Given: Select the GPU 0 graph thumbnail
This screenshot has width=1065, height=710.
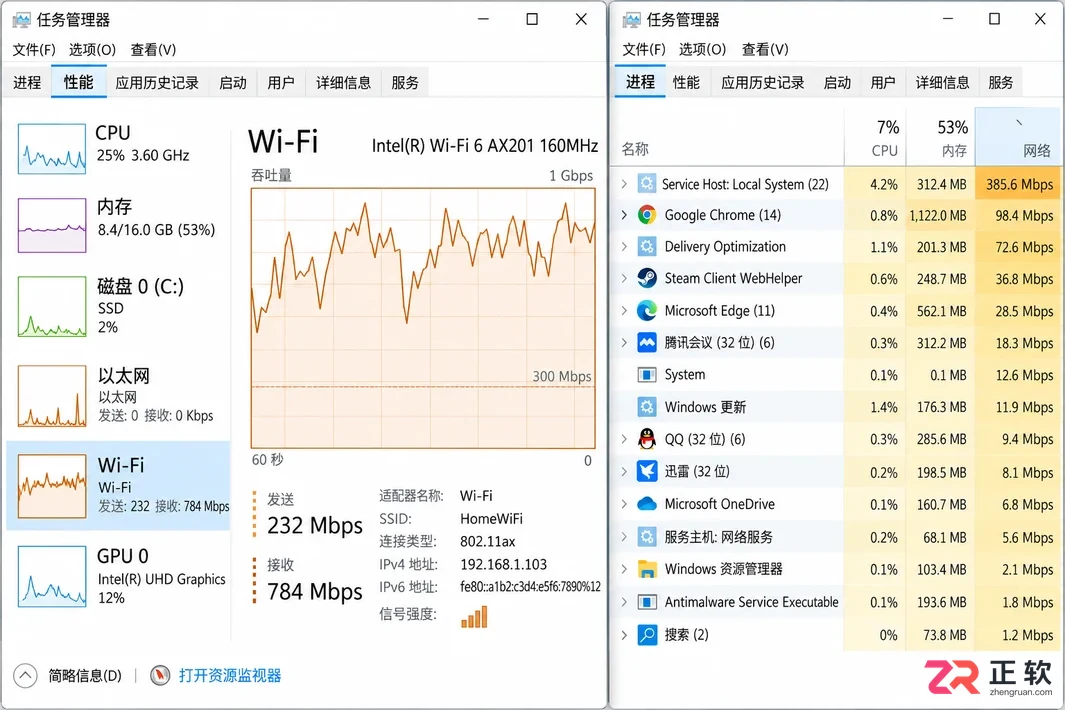Looking at the screenshot, I should point(52,576).
